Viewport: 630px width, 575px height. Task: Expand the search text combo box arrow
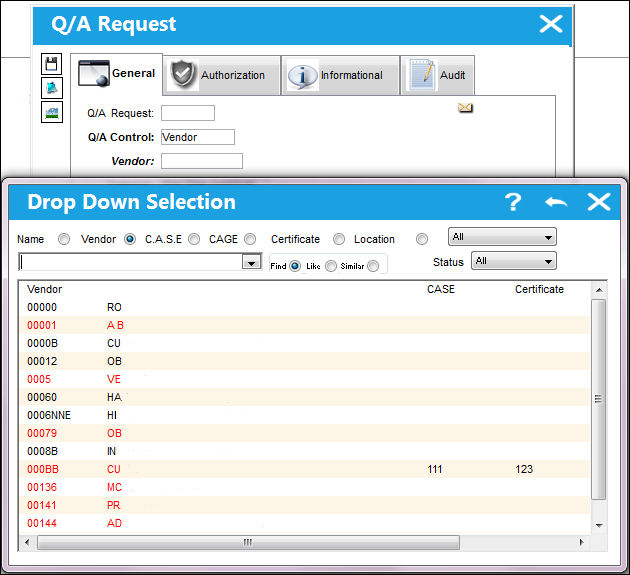pos(252,262)
